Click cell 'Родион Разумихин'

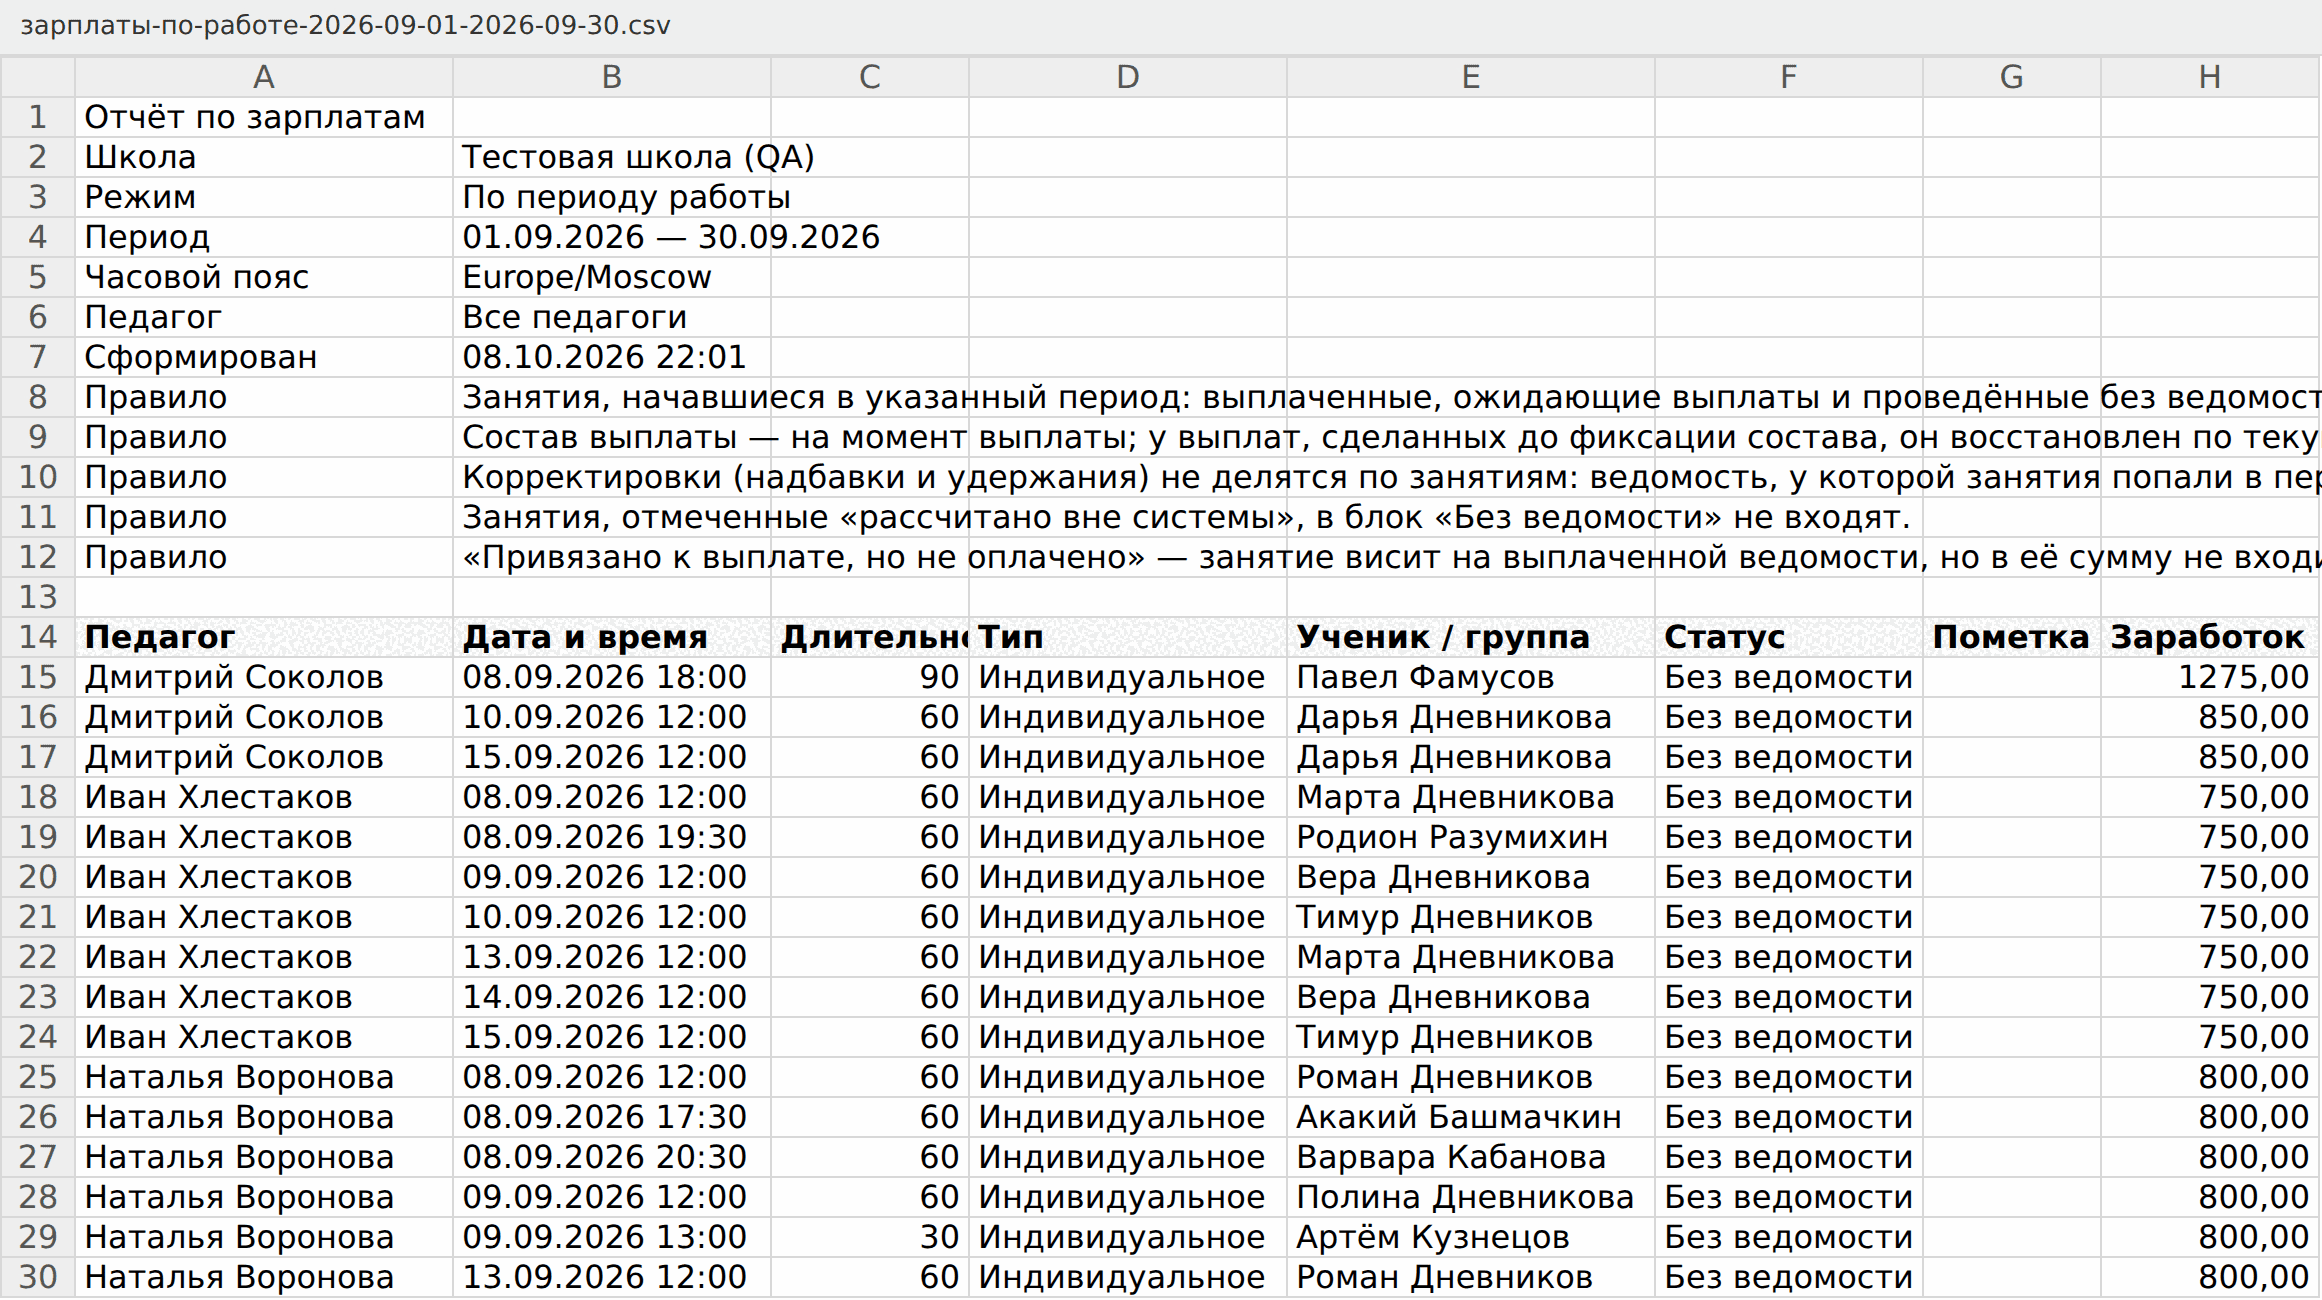[1471, 837]
